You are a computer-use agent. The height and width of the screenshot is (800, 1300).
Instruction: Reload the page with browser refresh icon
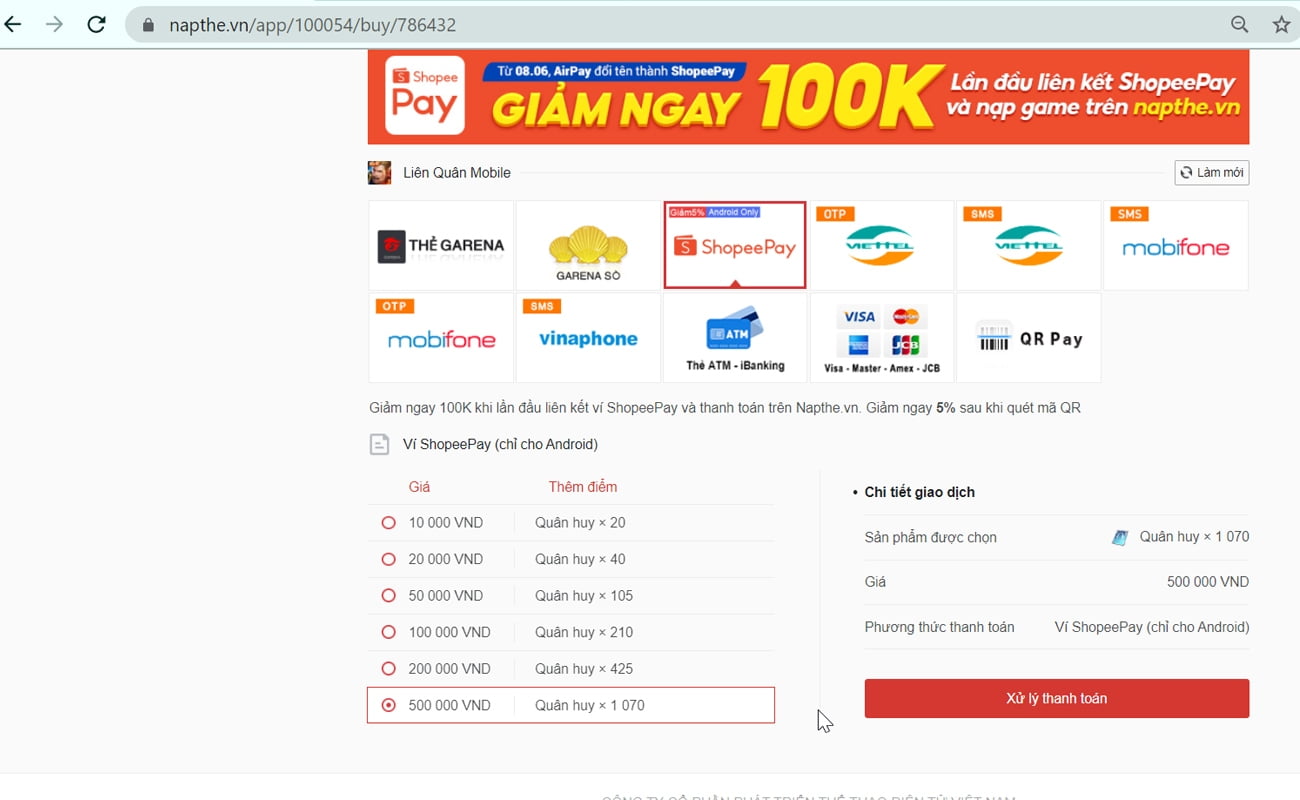(96, 25)
